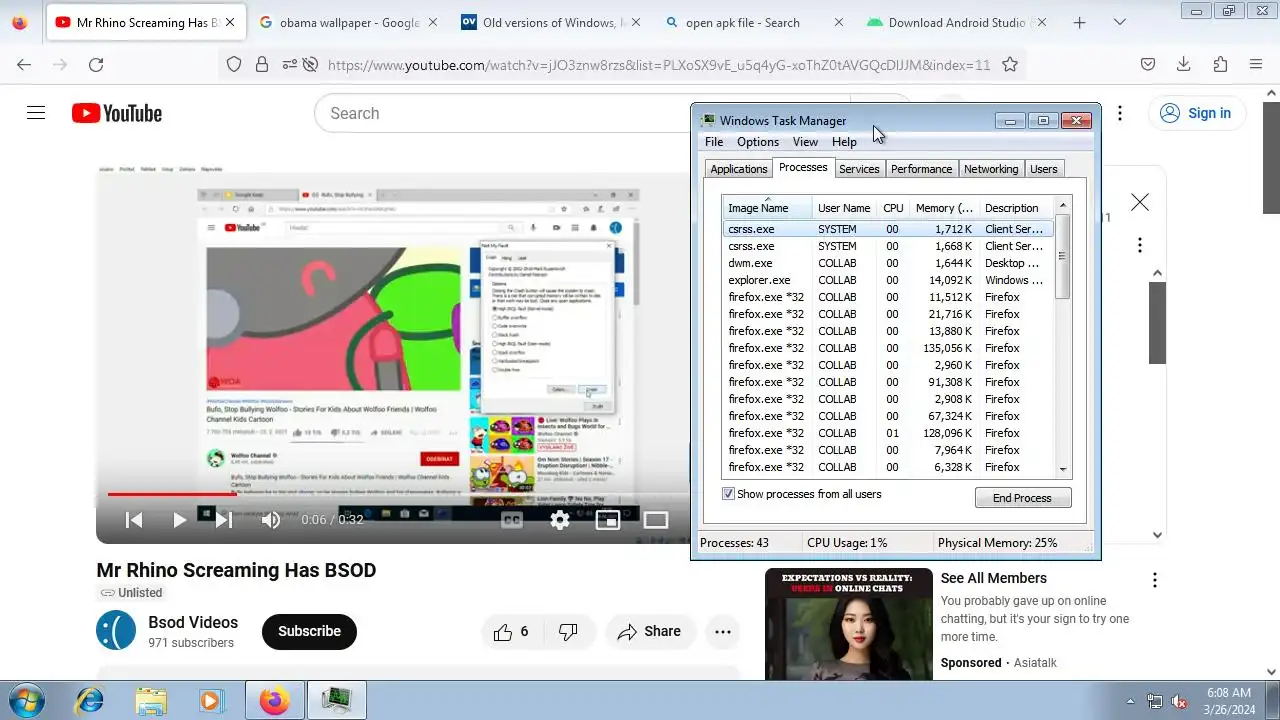
Task: Open the Windows Start orb
Action: [x=27, y=700]
